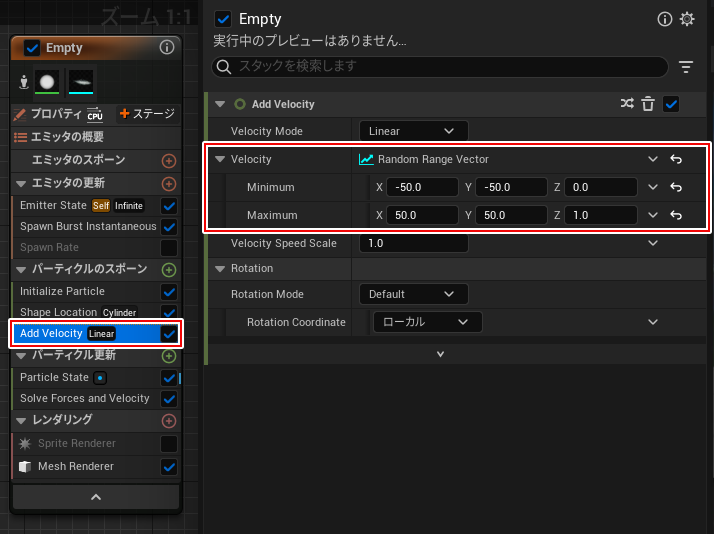Open the Rotation Coordinate ローカル dropdown
Image resolution: width=714 pixels, height=534 pixels.
[427, 322]
